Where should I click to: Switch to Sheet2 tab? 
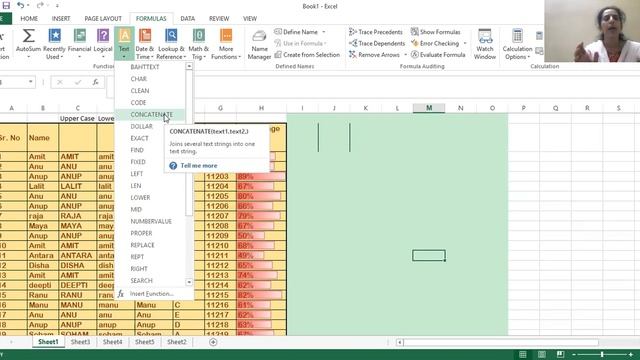177,342
